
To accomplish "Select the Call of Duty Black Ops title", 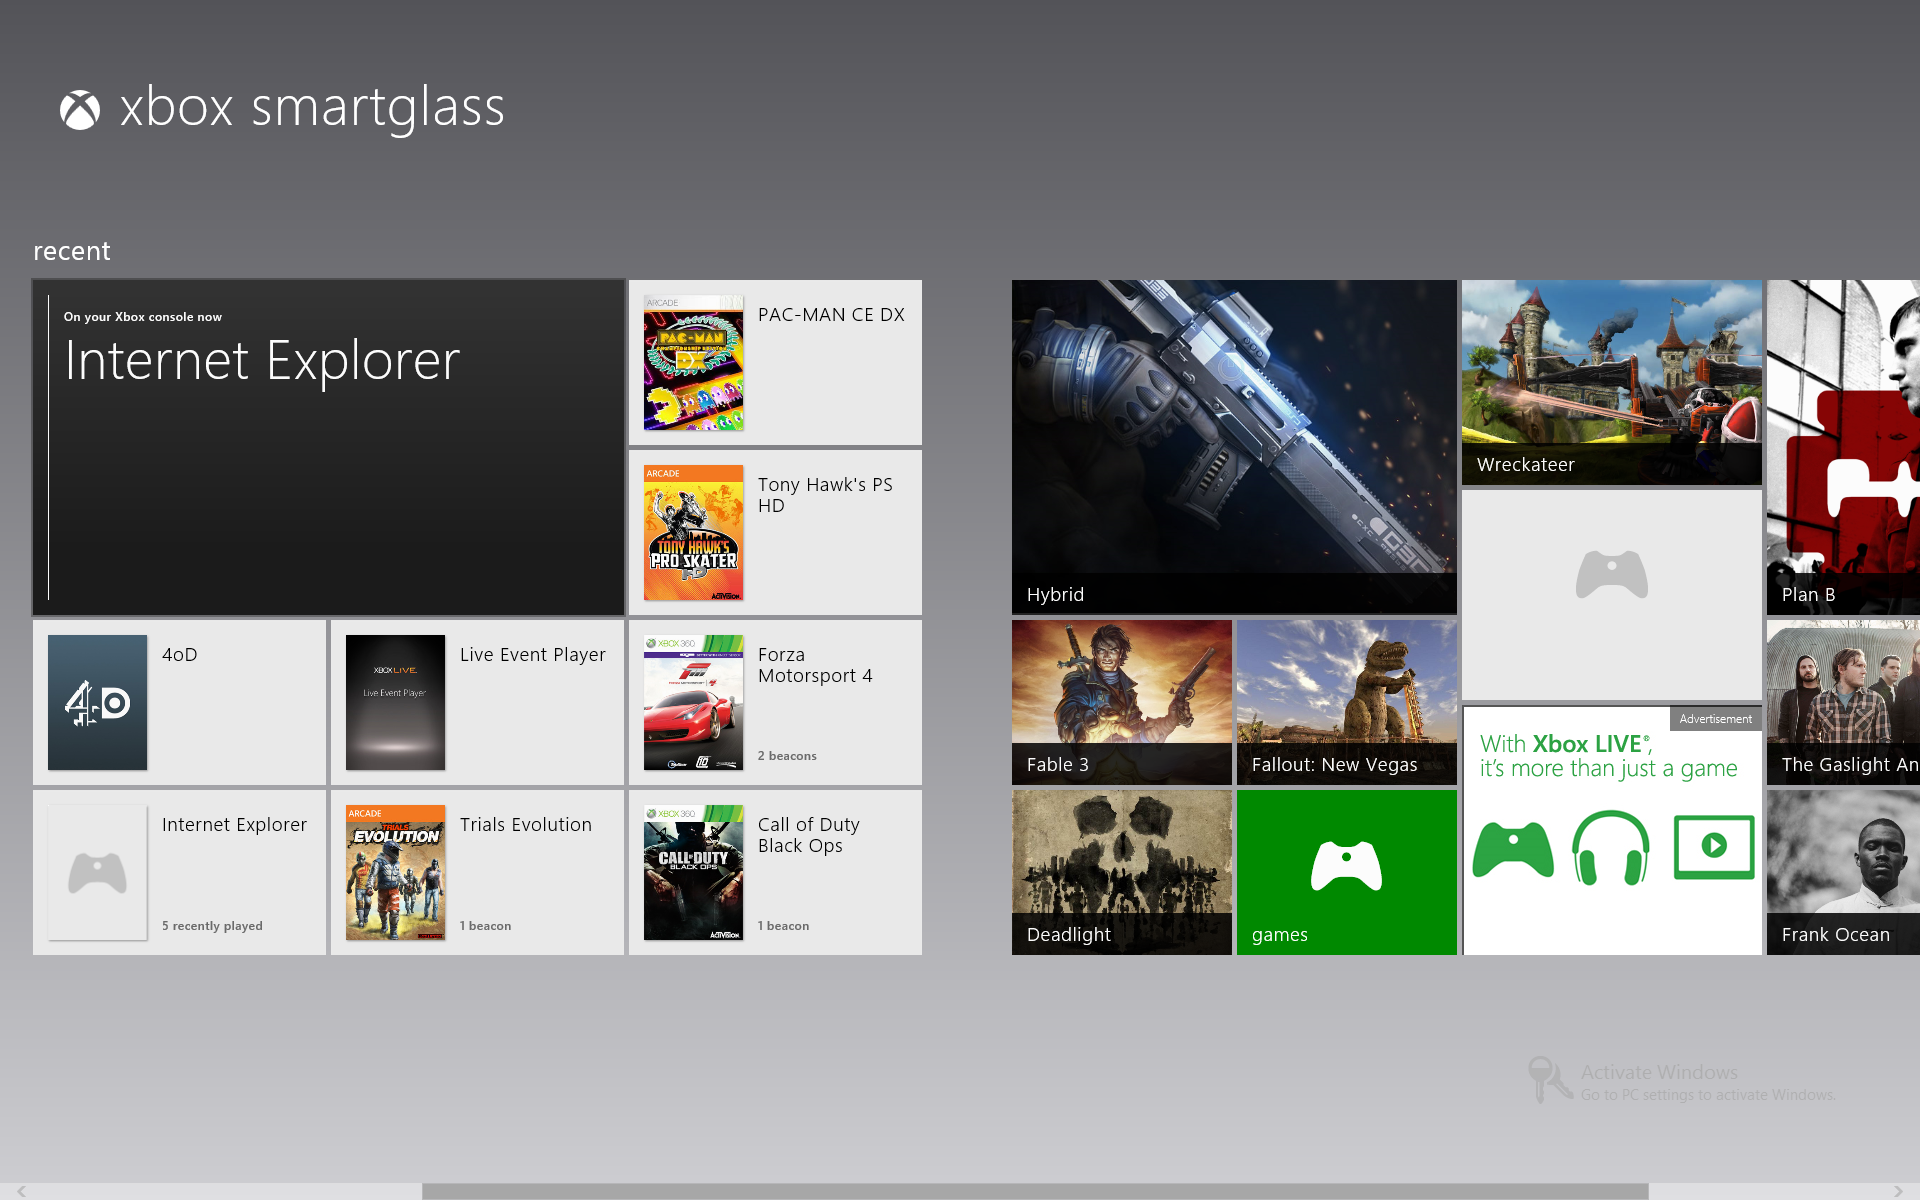I will [809, 835].
